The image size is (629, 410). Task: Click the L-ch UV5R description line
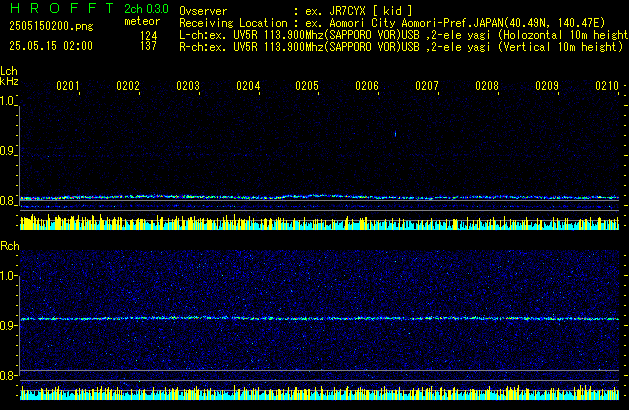(403, 35)
